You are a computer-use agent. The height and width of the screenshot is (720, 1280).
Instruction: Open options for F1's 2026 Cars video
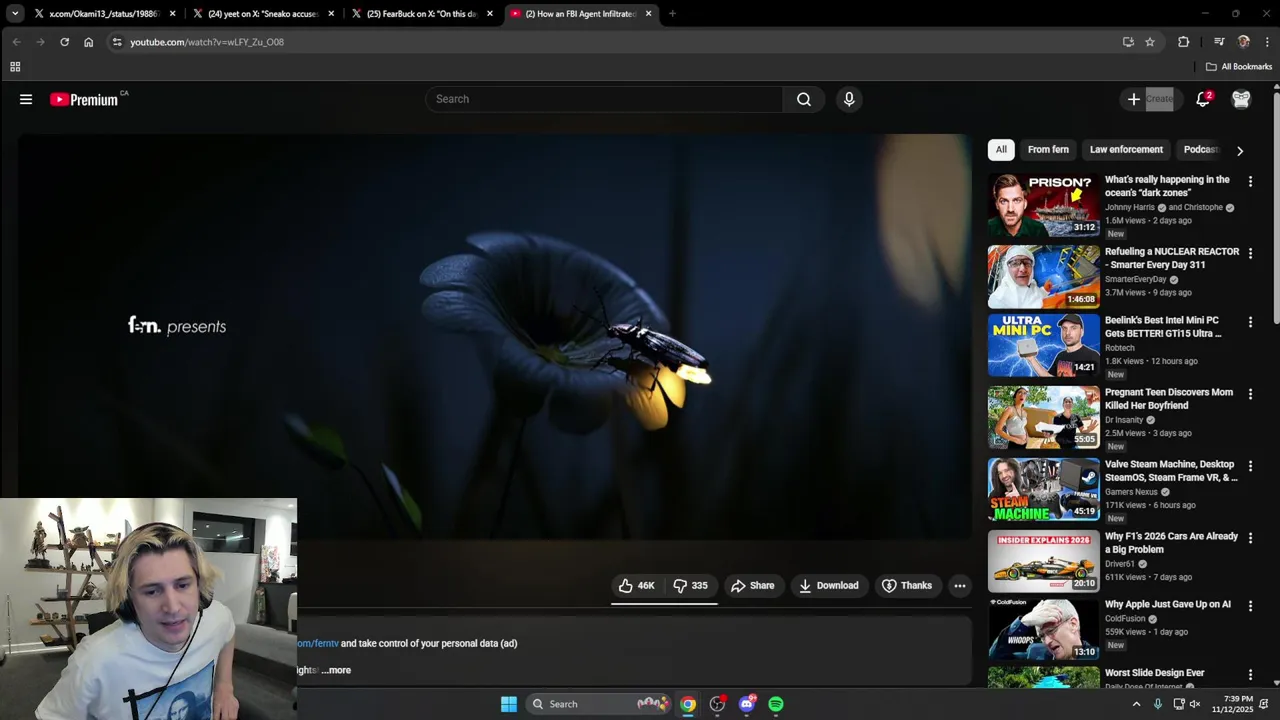[x=1250, y=538]
